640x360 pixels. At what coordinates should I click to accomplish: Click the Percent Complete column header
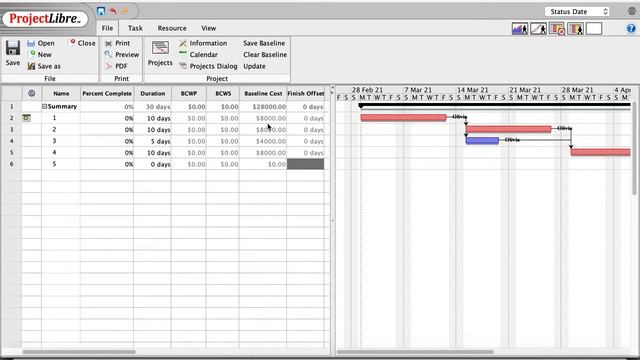tap(107, 93)
